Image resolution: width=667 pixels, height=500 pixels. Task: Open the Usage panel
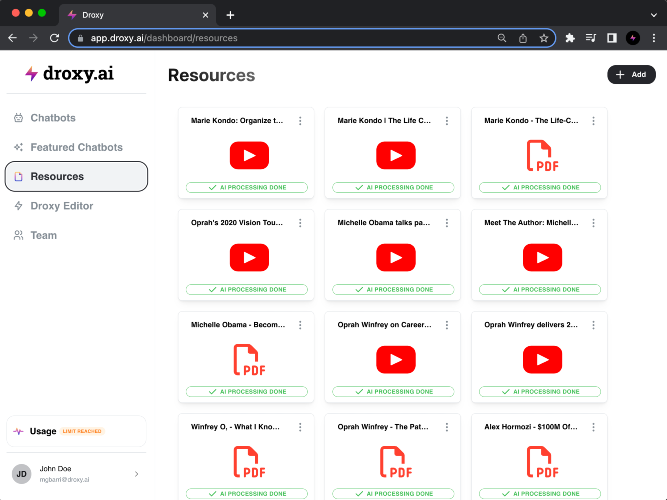(x=76, y=431)
